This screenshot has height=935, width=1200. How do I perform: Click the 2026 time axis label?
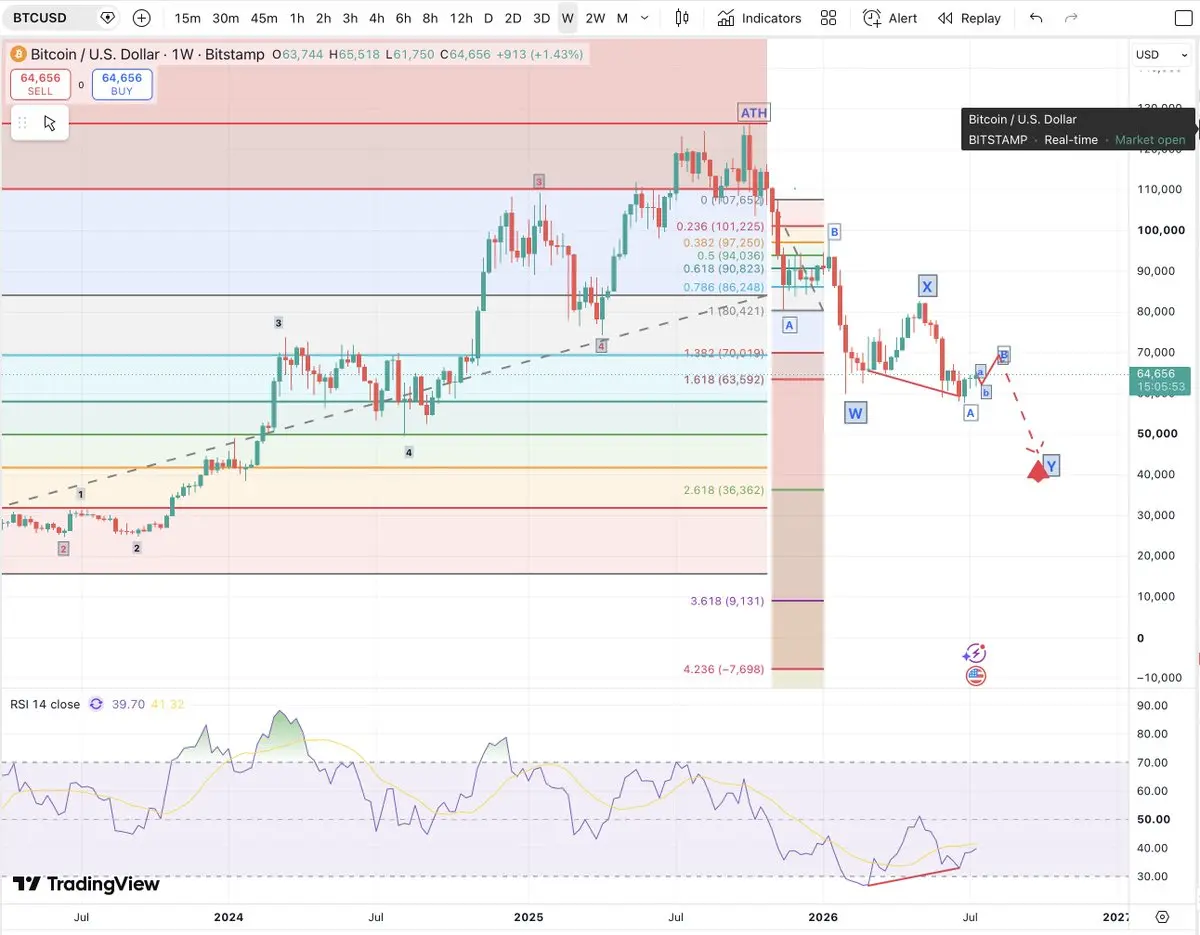point(823,916)
